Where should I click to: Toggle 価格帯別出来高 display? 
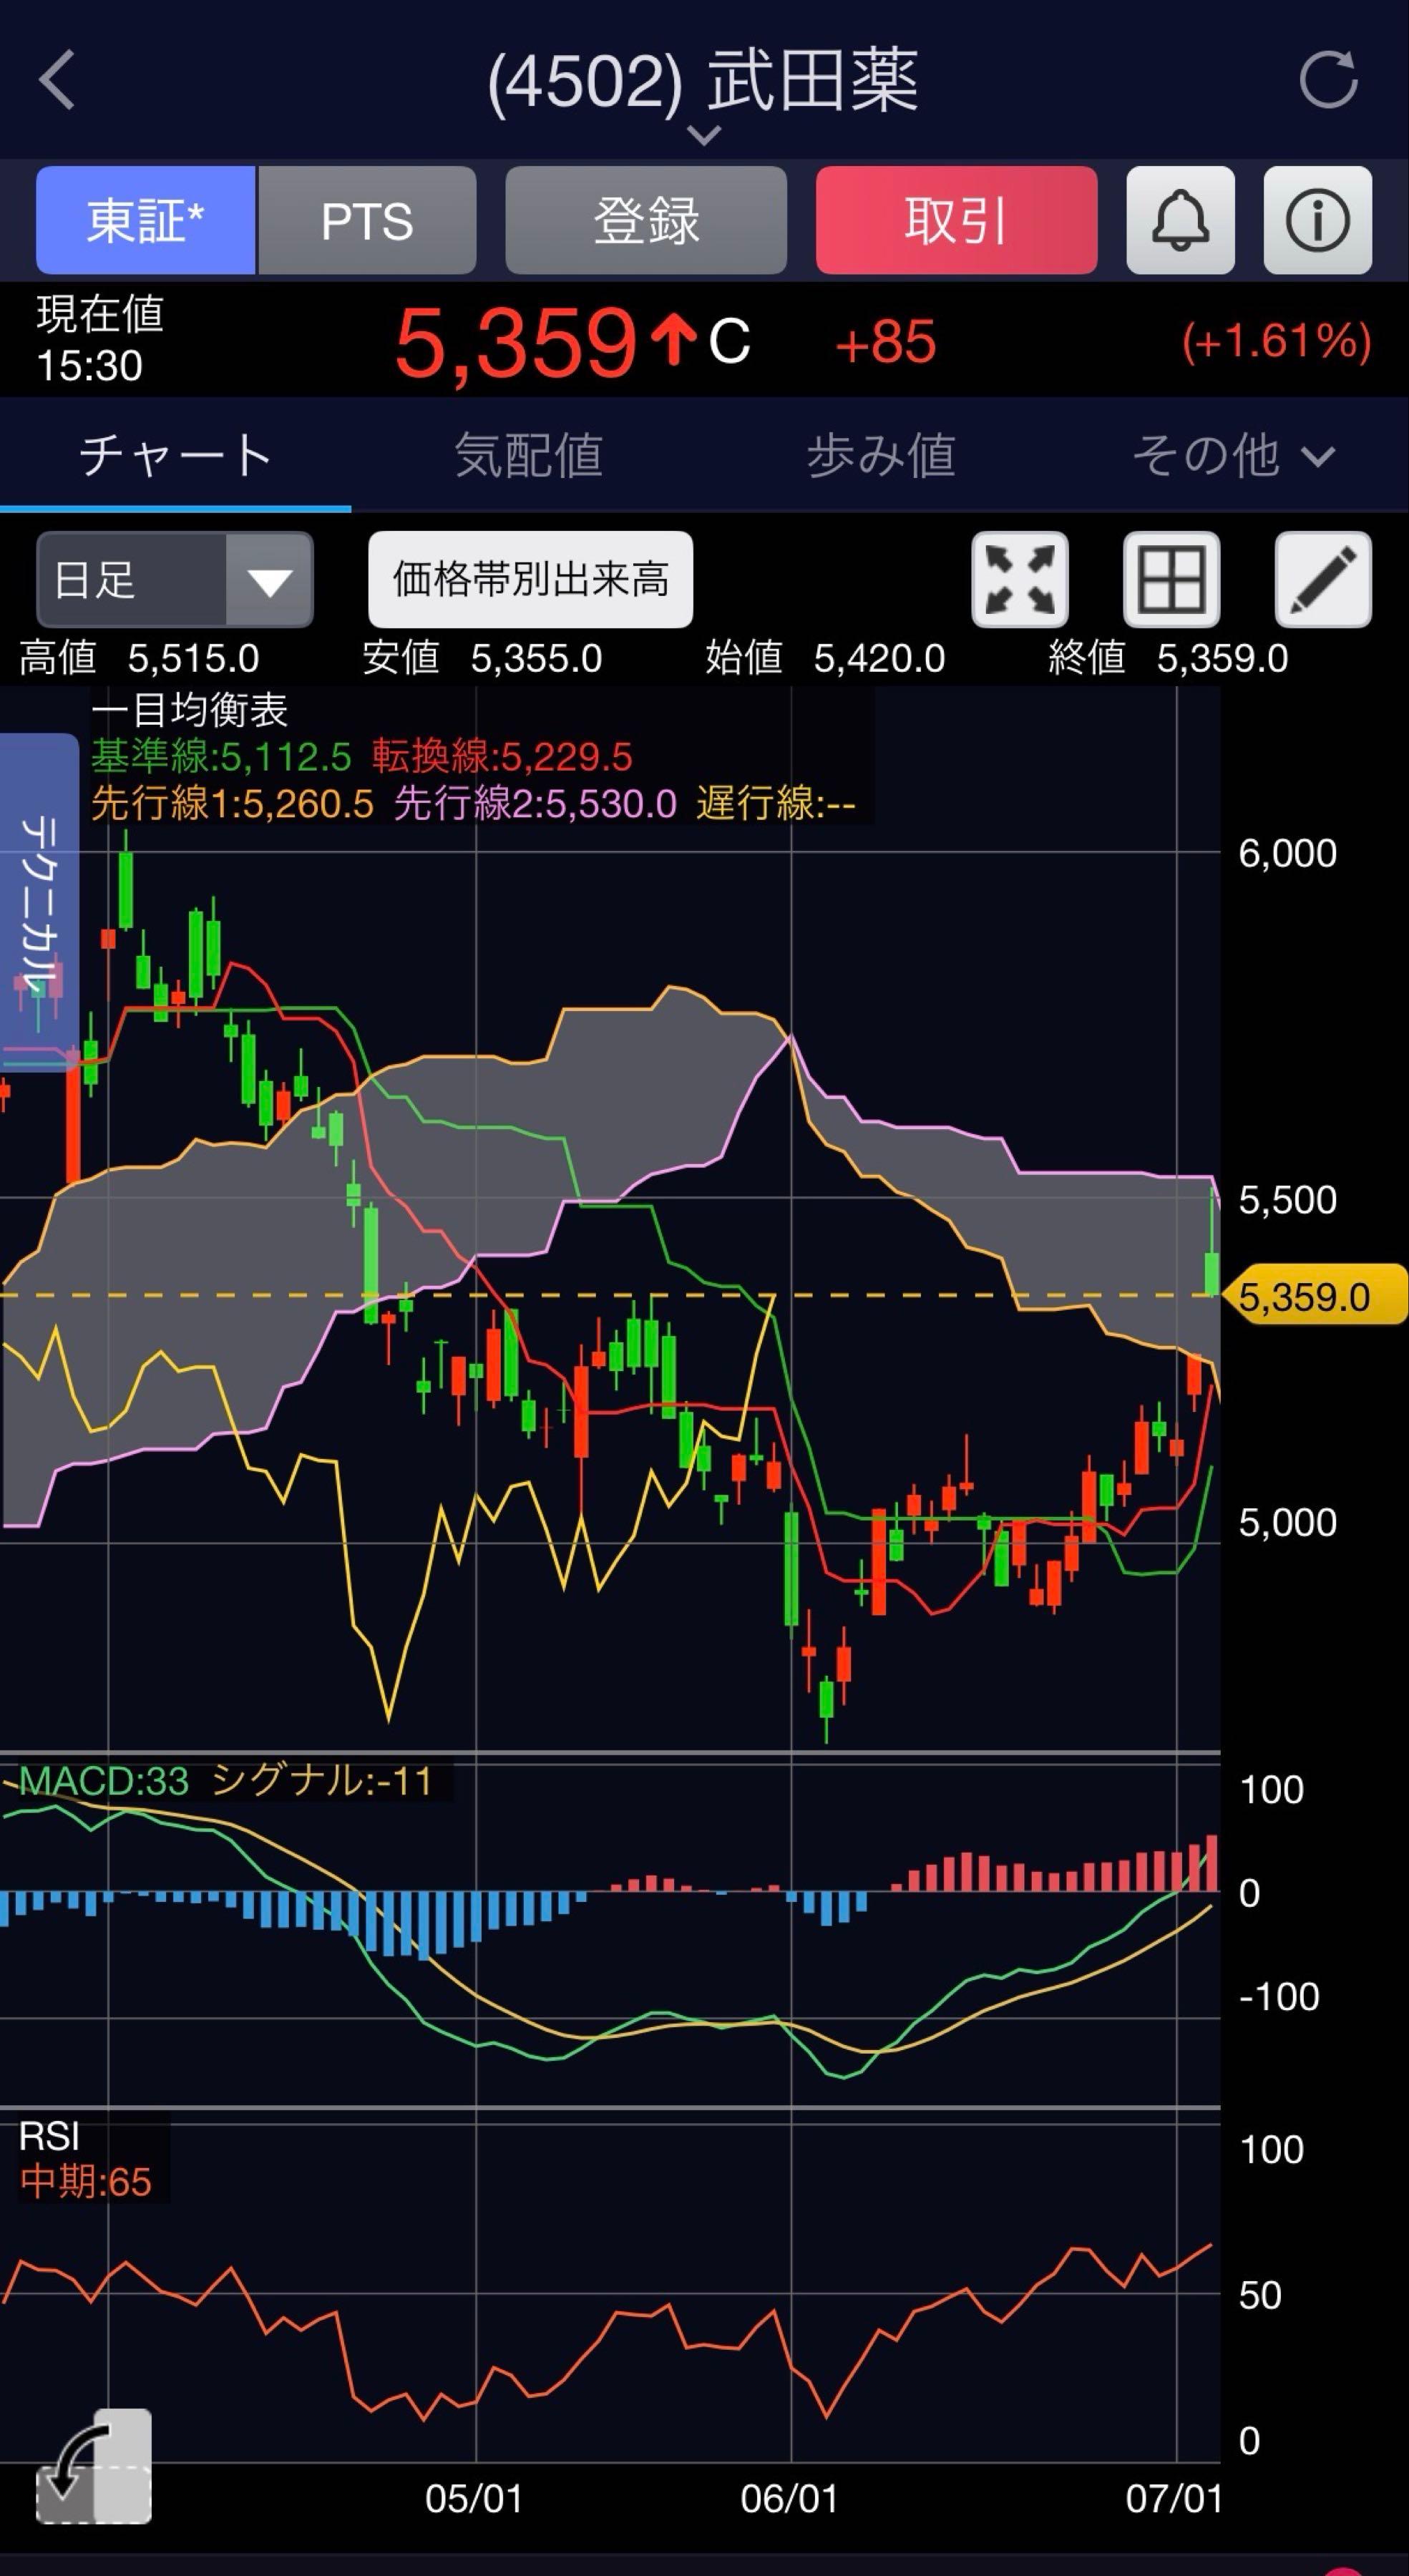tap(530, 579)
